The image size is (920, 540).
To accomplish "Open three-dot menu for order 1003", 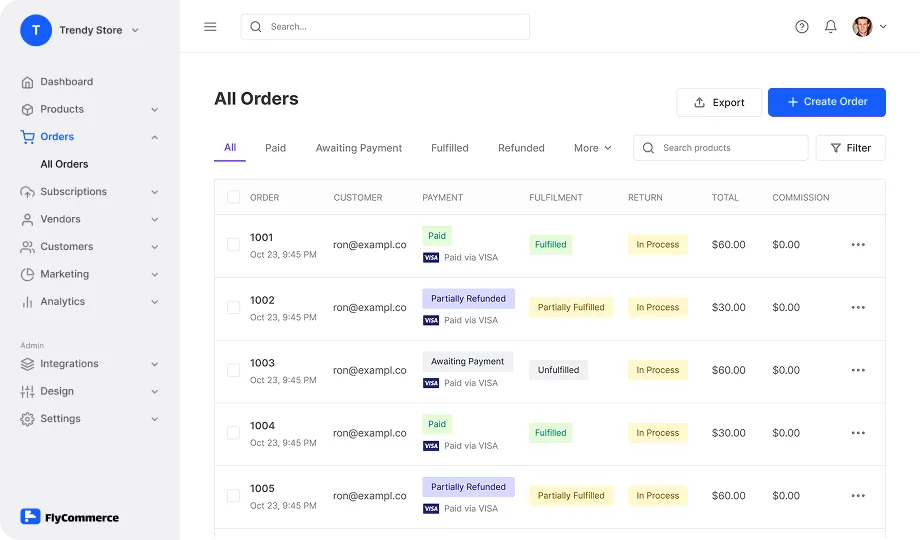I will [858, 370].
